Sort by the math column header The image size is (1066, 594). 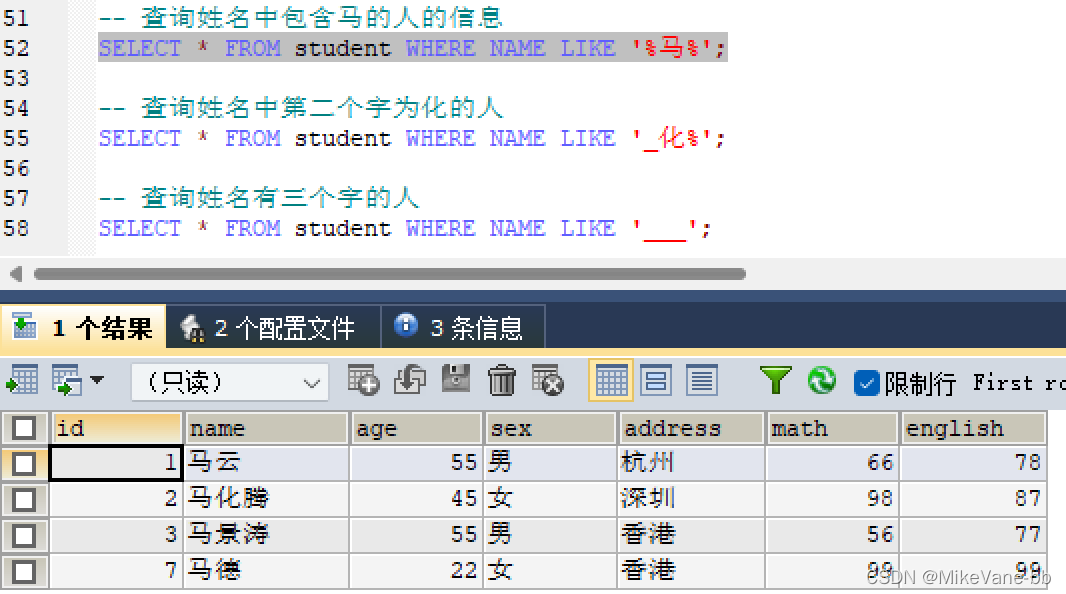click(832, 428)
